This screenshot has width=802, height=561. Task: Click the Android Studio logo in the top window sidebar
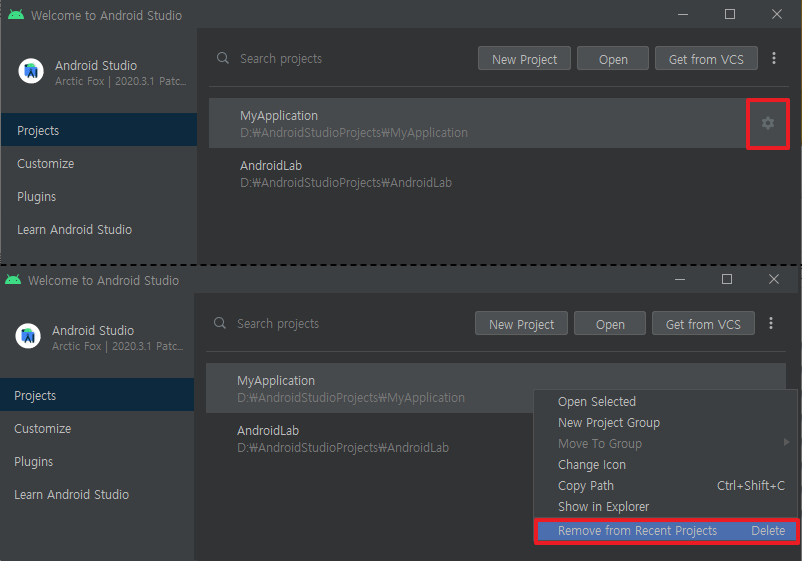(31, 71)
